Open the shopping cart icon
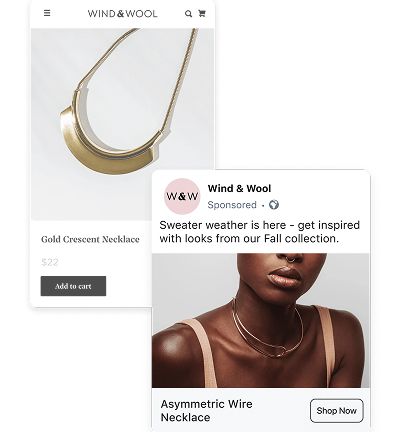400x432 pixels. [202, 13]
